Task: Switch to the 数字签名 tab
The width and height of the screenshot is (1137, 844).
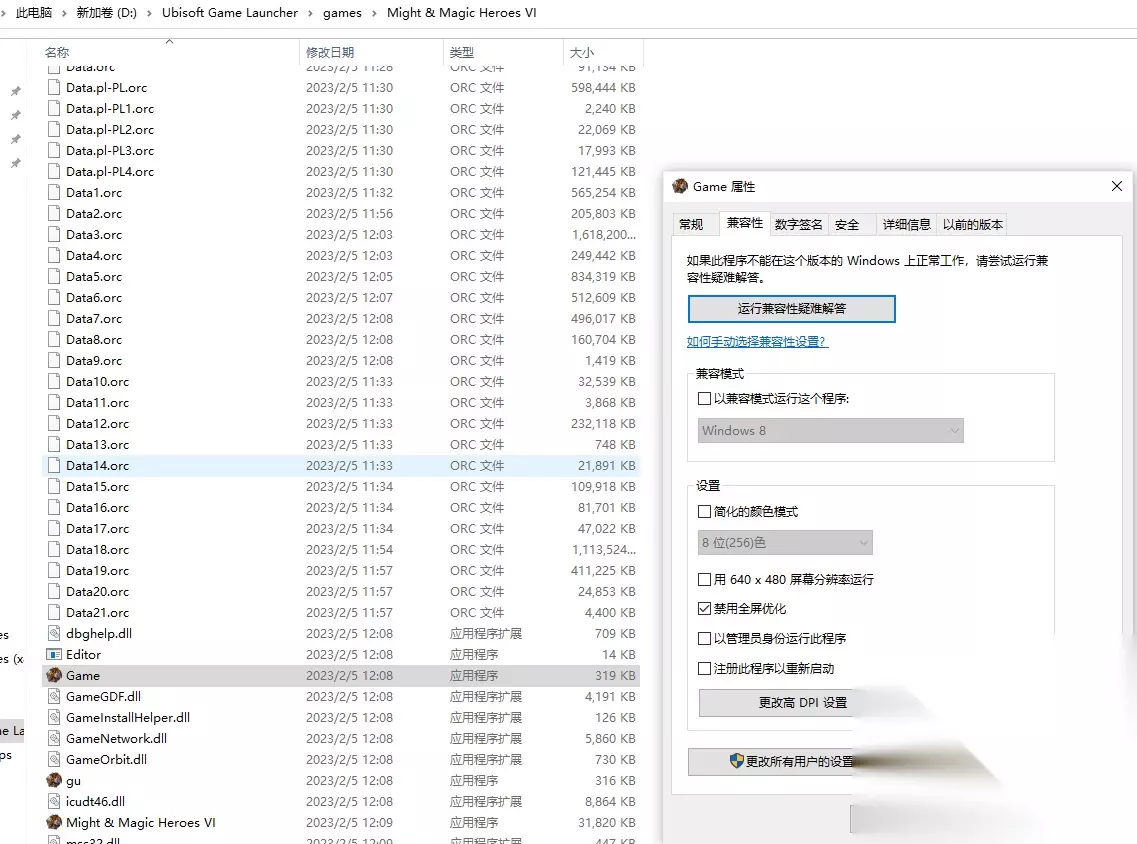Action: [798, 225]
